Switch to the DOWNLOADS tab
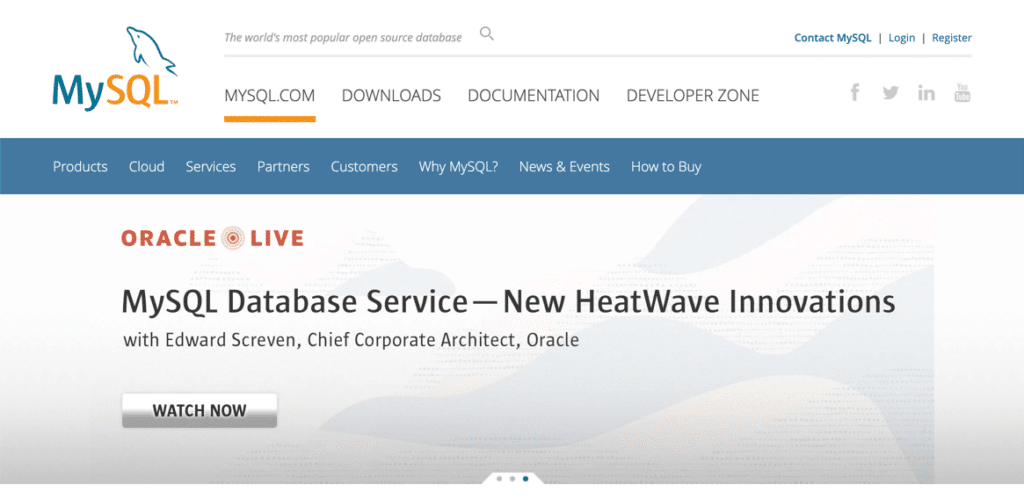This screenshot has width=1024, height=499. 391,96
